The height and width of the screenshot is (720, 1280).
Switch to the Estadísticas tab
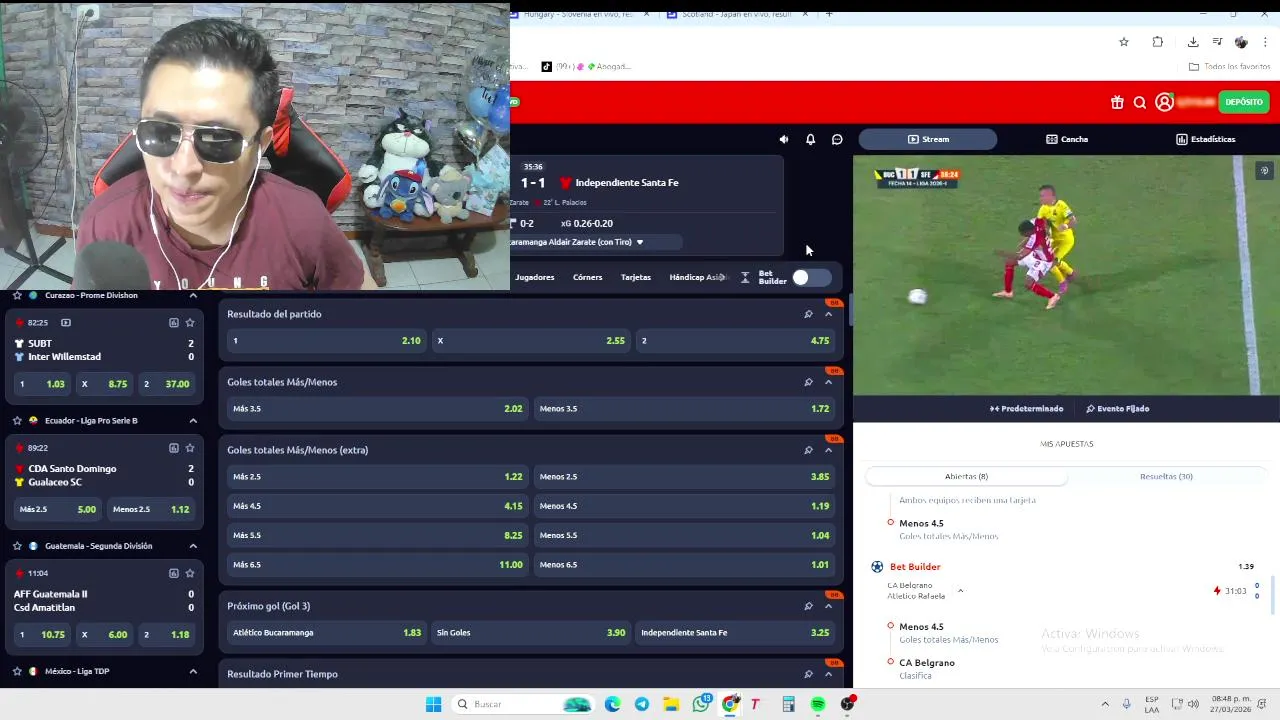pyautogui.click(x=1205, y=139)
